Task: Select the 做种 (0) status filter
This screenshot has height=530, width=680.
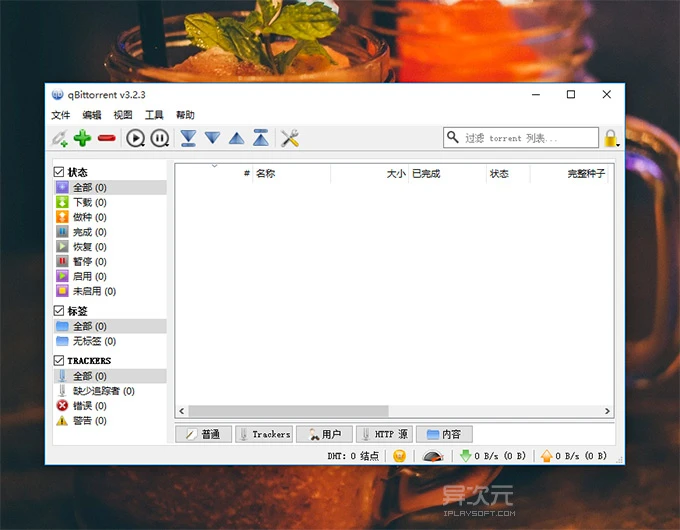Action: tap(110, 217)
